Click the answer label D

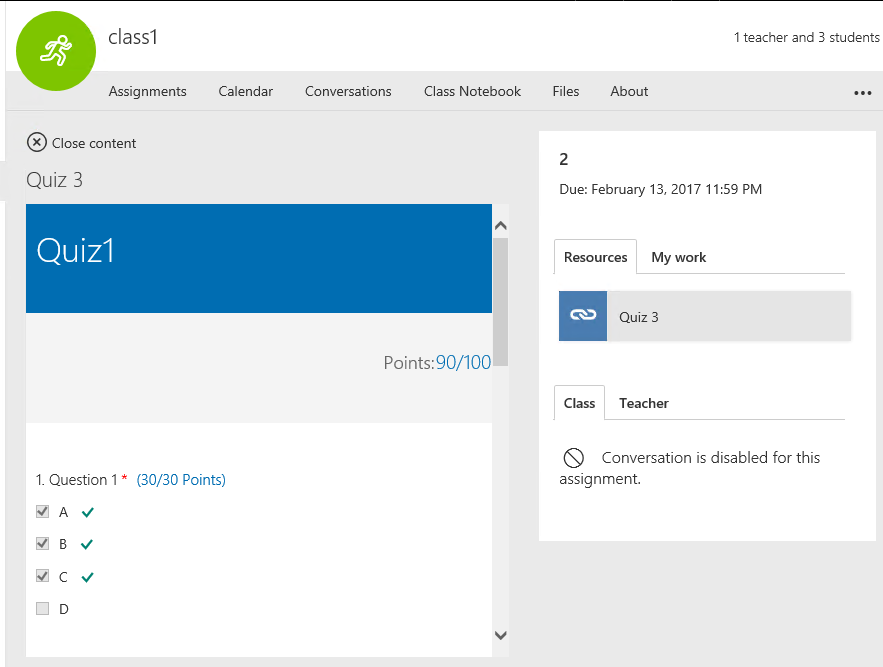pos(64,609)
